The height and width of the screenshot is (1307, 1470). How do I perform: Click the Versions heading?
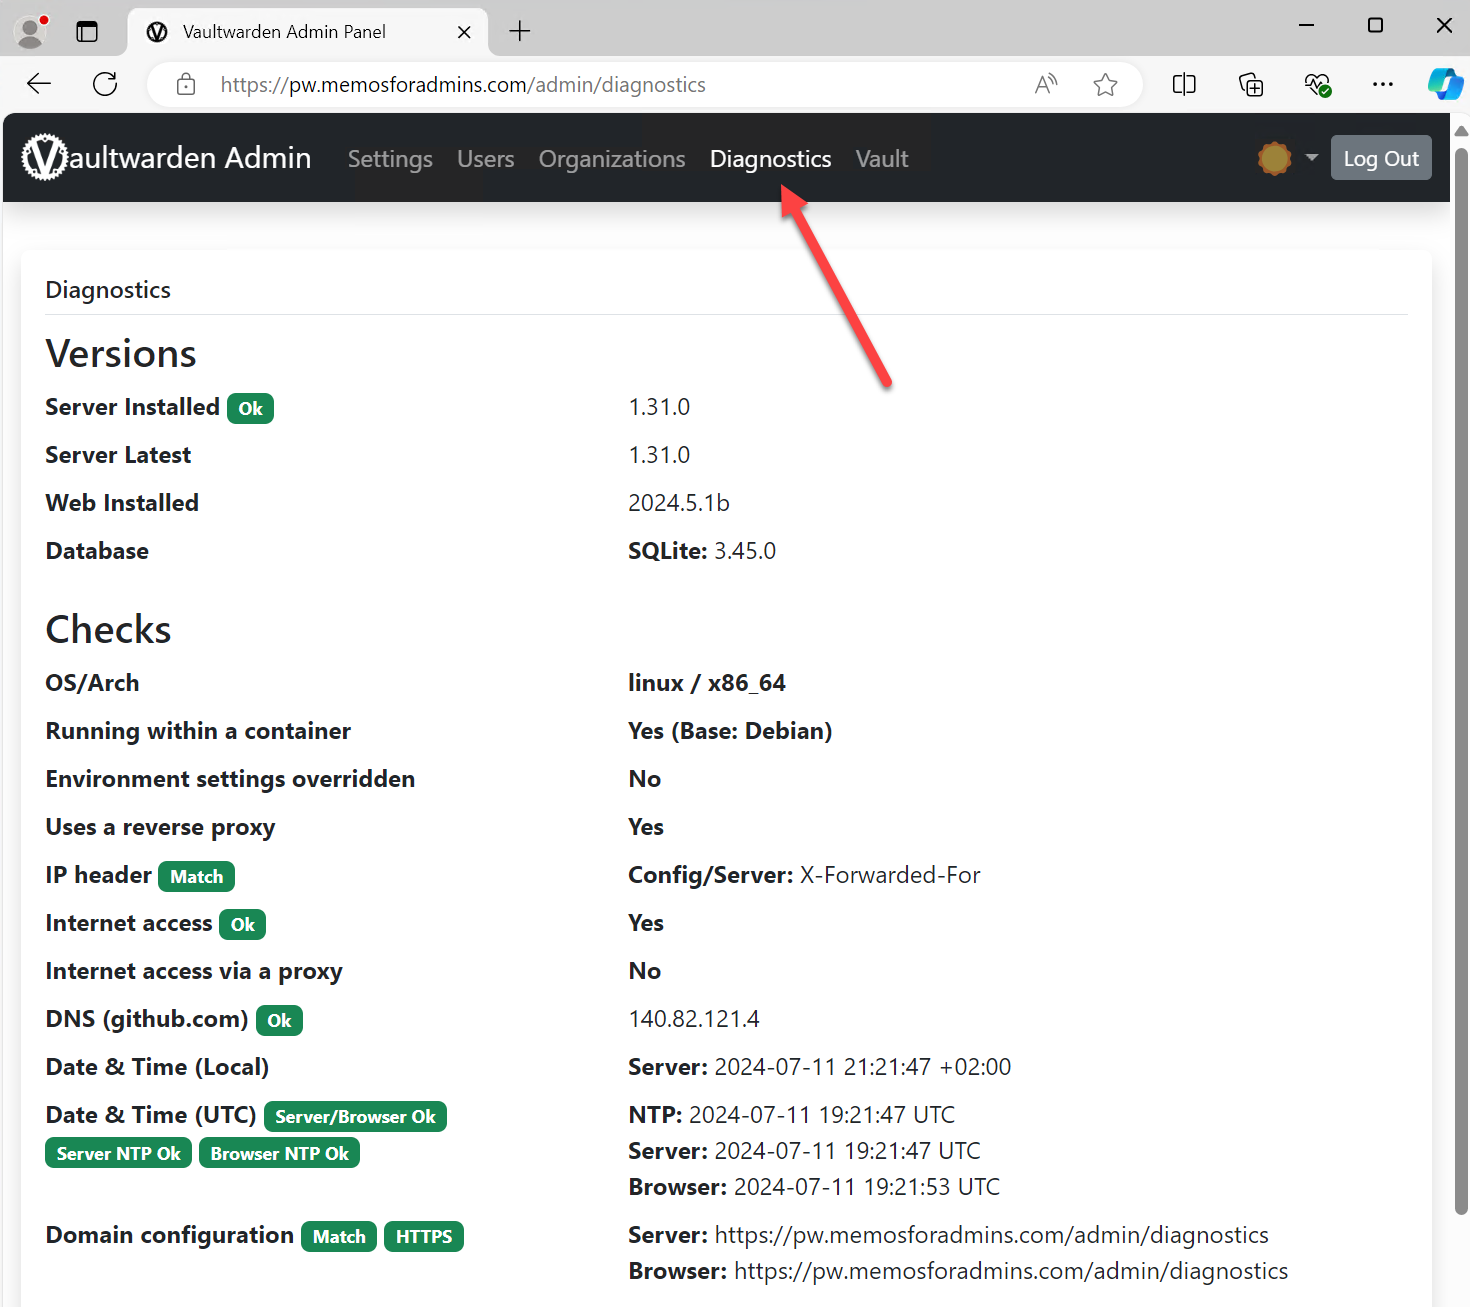121,354
